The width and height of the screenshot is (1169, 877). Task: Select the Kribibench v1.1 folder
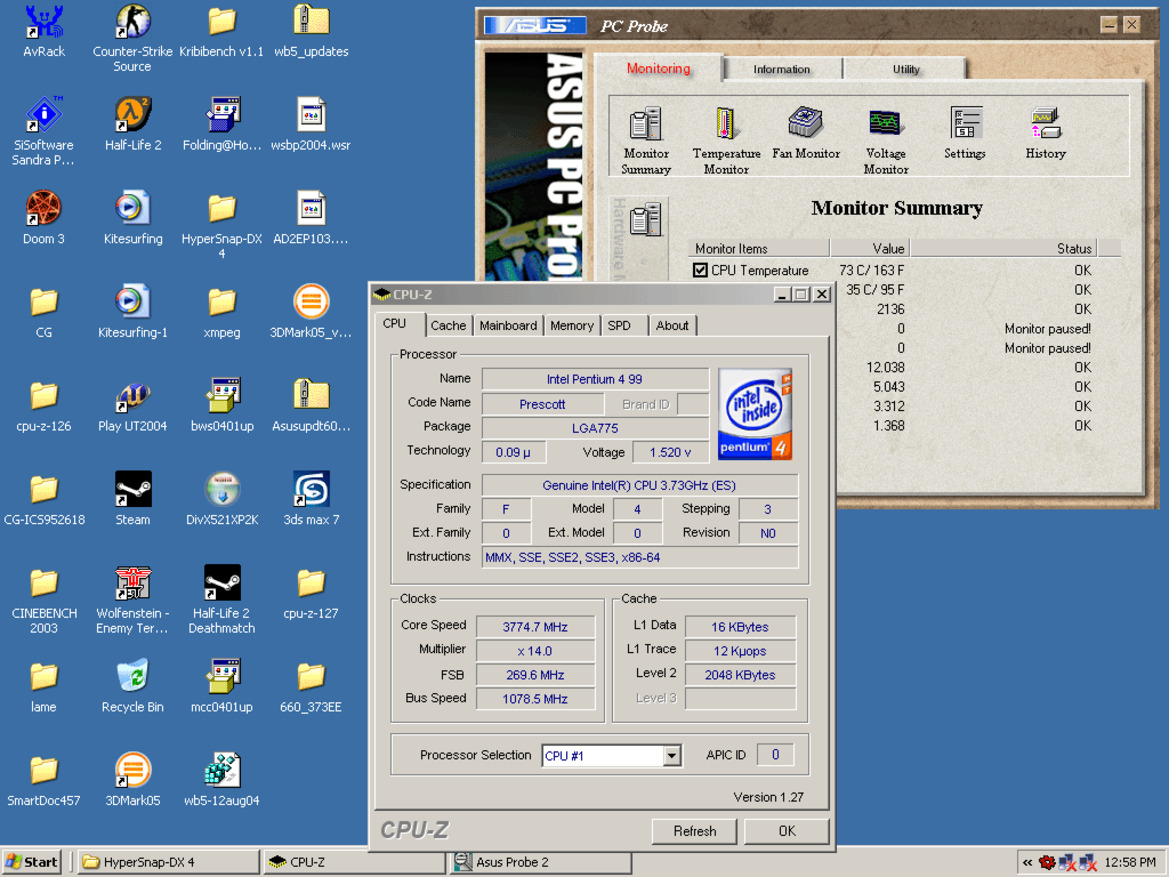tap(222, 31)
